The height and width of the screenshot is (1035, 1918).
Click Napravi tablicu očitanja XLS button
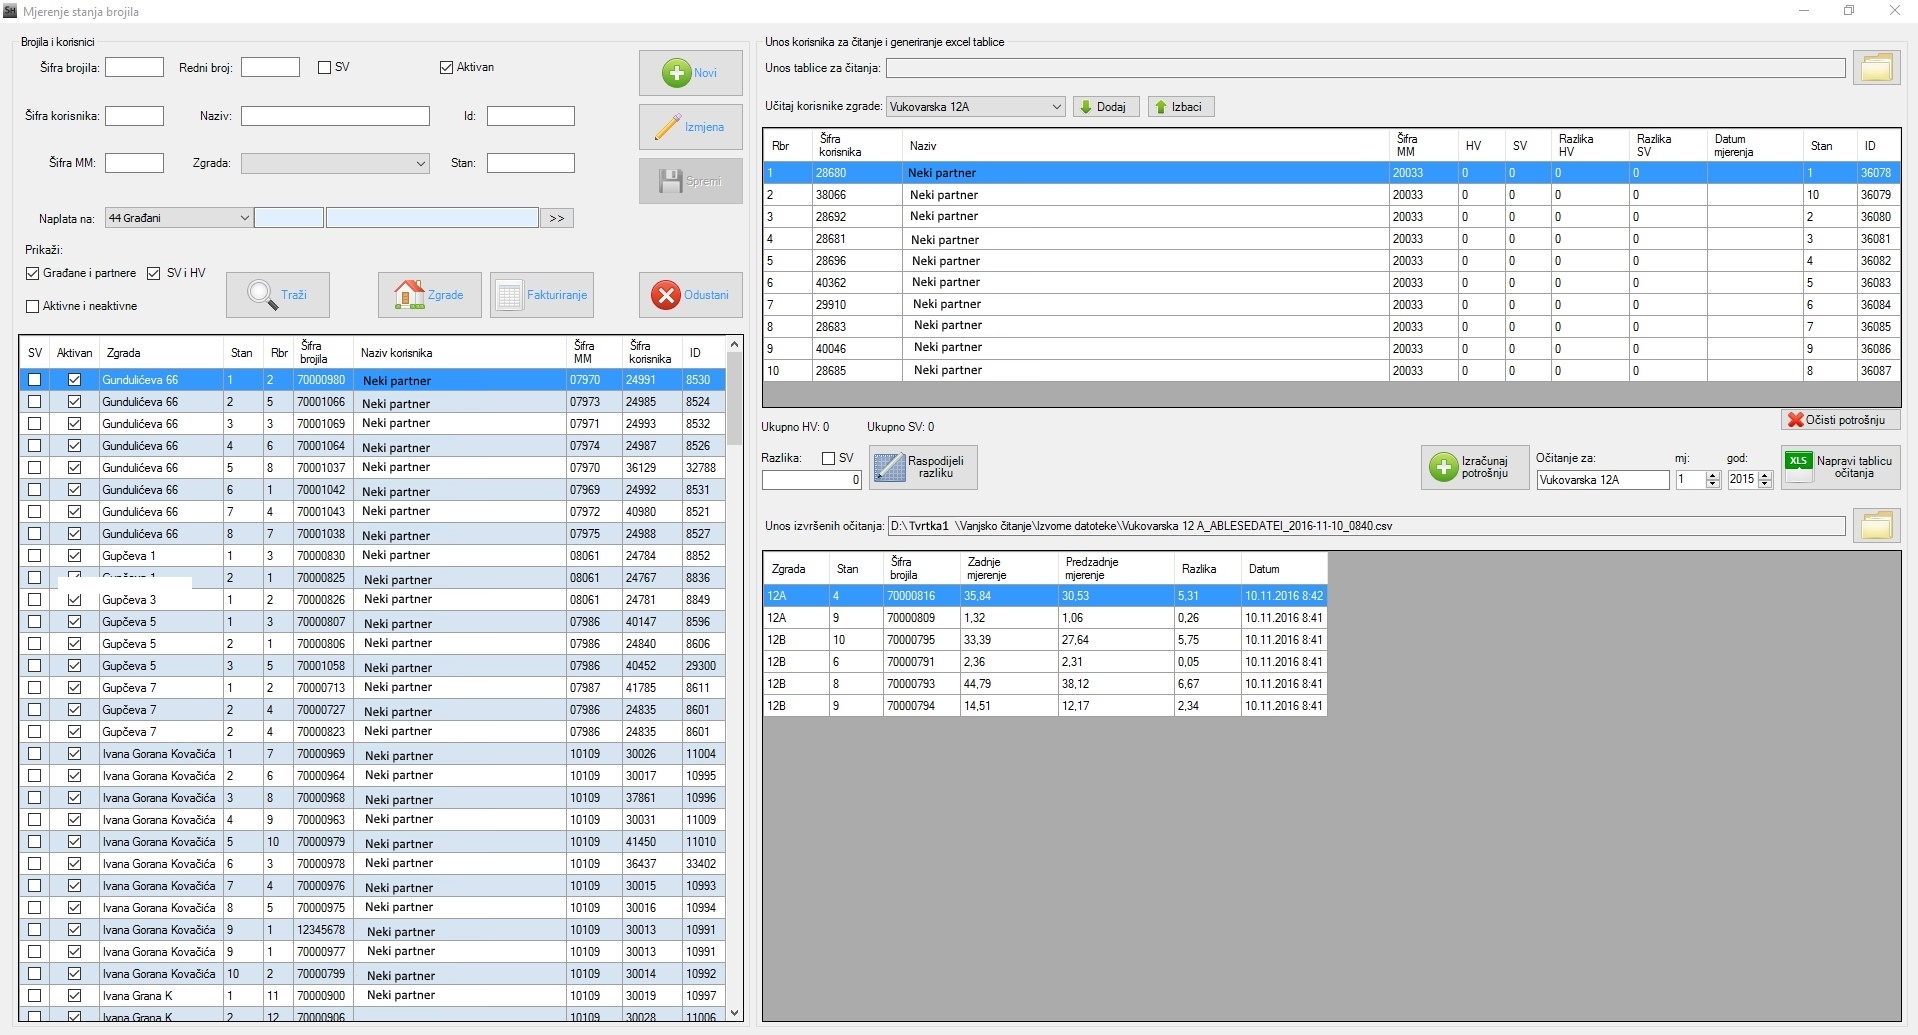(x=1841, y=467)
